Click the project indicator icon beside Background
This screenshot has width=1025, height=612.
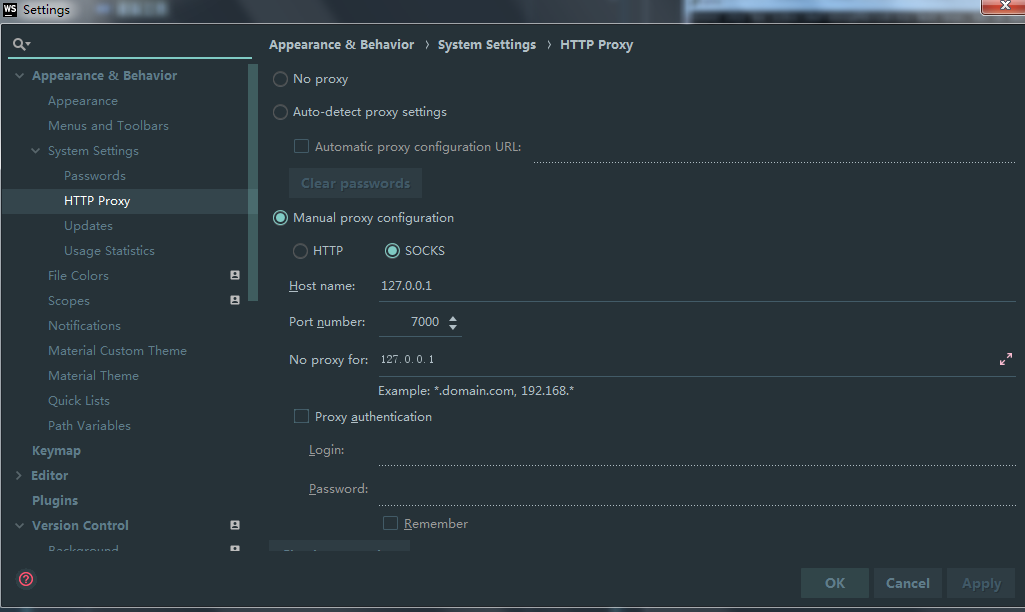click(x=234, y=548)
